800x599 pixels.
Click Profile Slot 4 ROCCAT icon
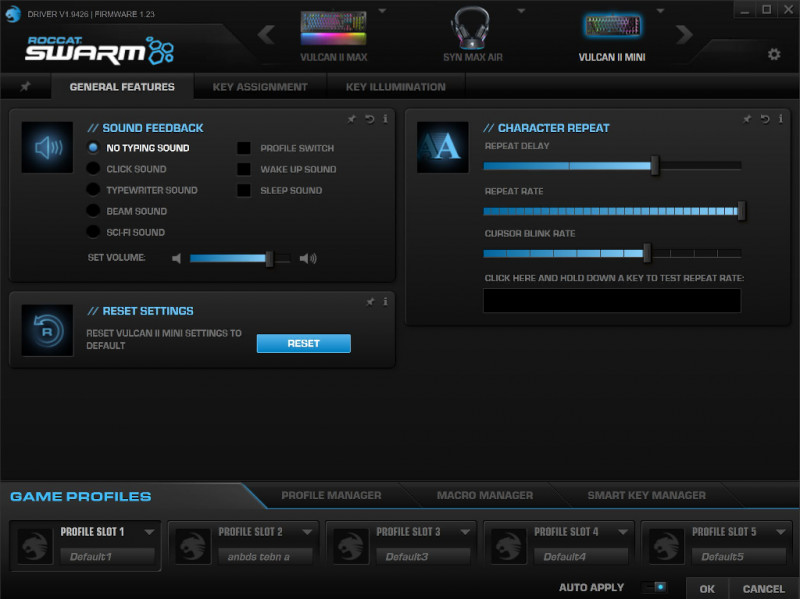(x=508, y=546)
